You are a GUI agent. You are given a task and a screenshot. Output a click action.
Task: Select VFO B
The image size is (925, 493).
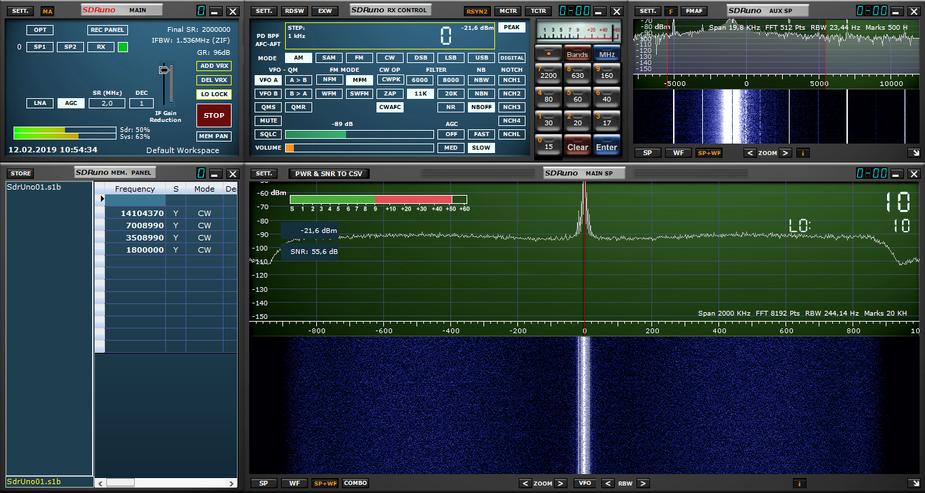pos(268,93)
